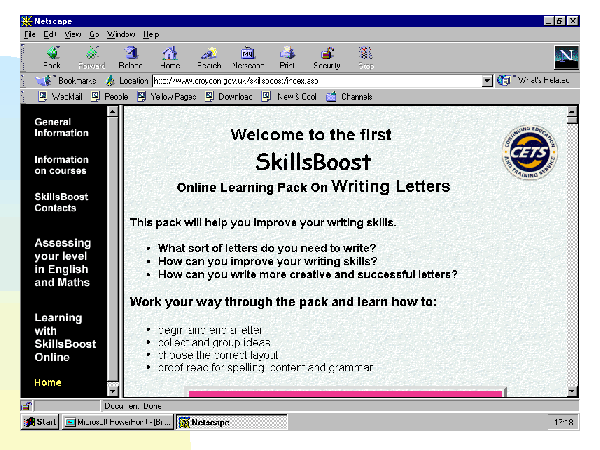Open the Window menu

(120, 34)
